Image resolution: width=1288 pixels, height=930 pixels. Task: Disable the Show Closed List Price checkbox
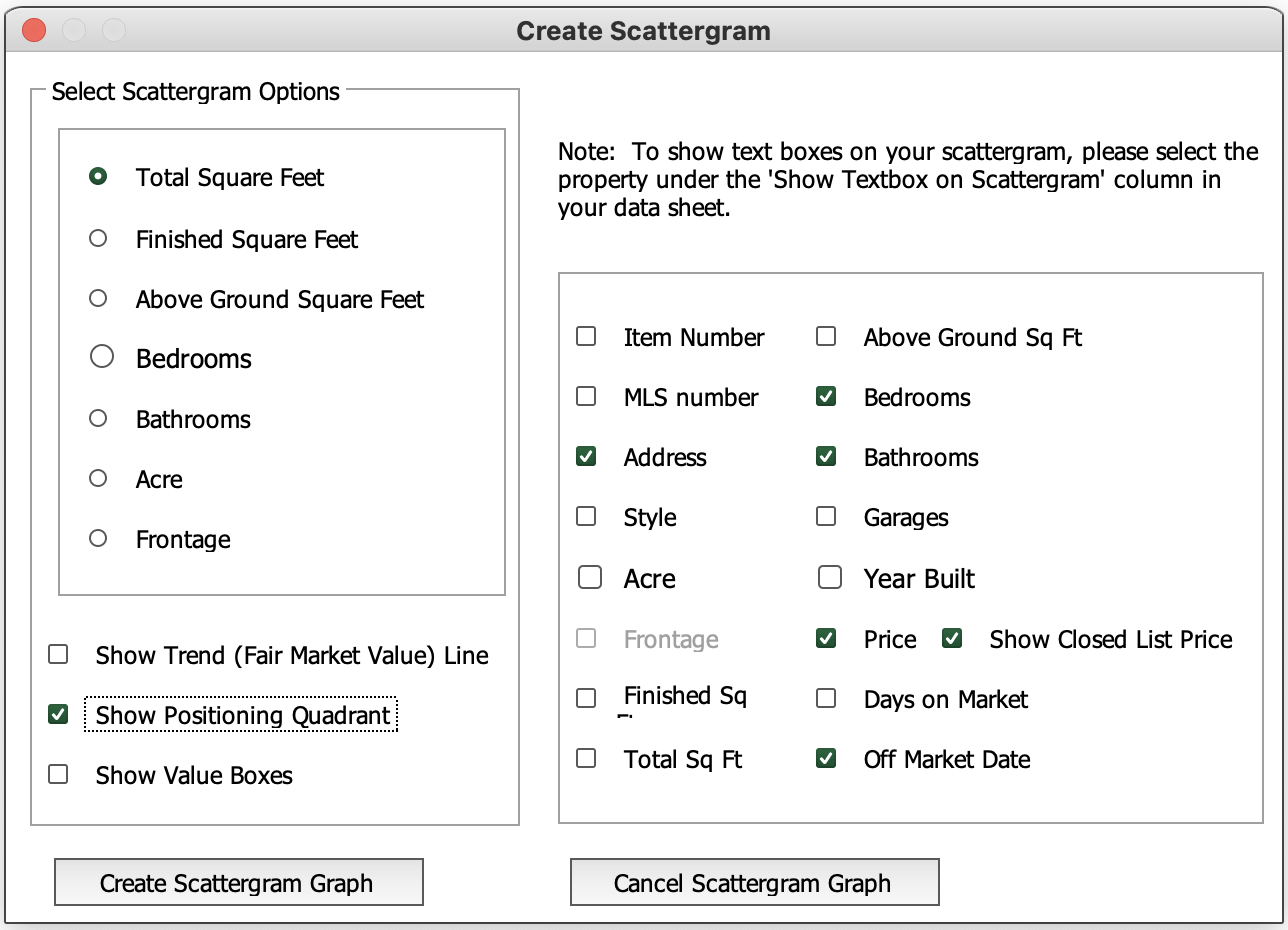tap(952, 639)
